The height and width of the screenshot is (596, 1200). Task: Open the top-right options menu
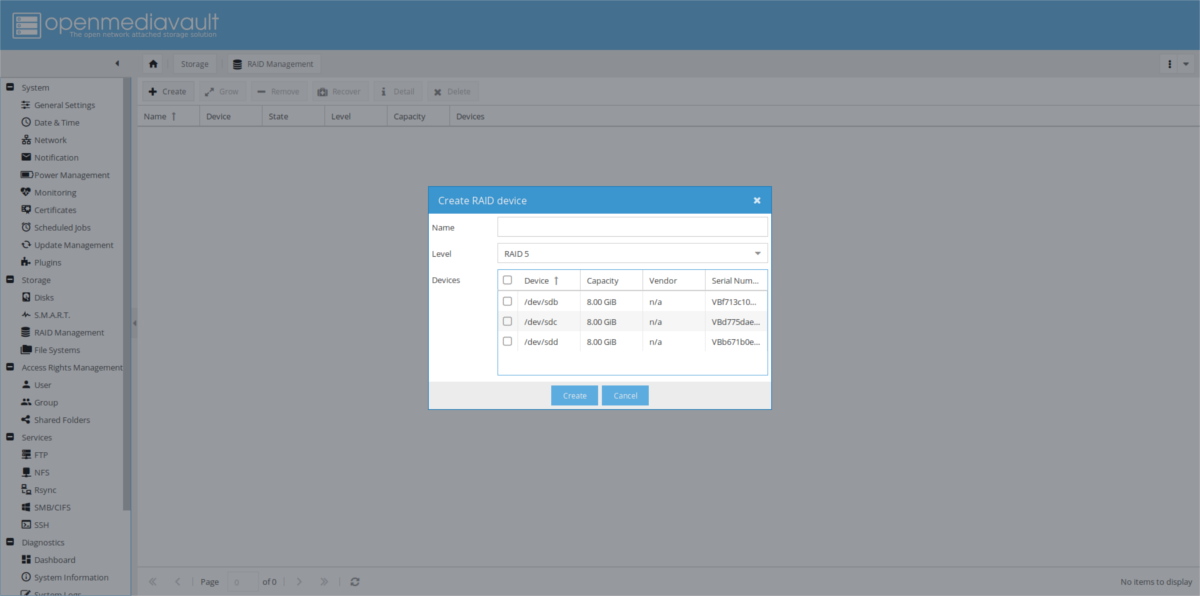pos(1177,64)
